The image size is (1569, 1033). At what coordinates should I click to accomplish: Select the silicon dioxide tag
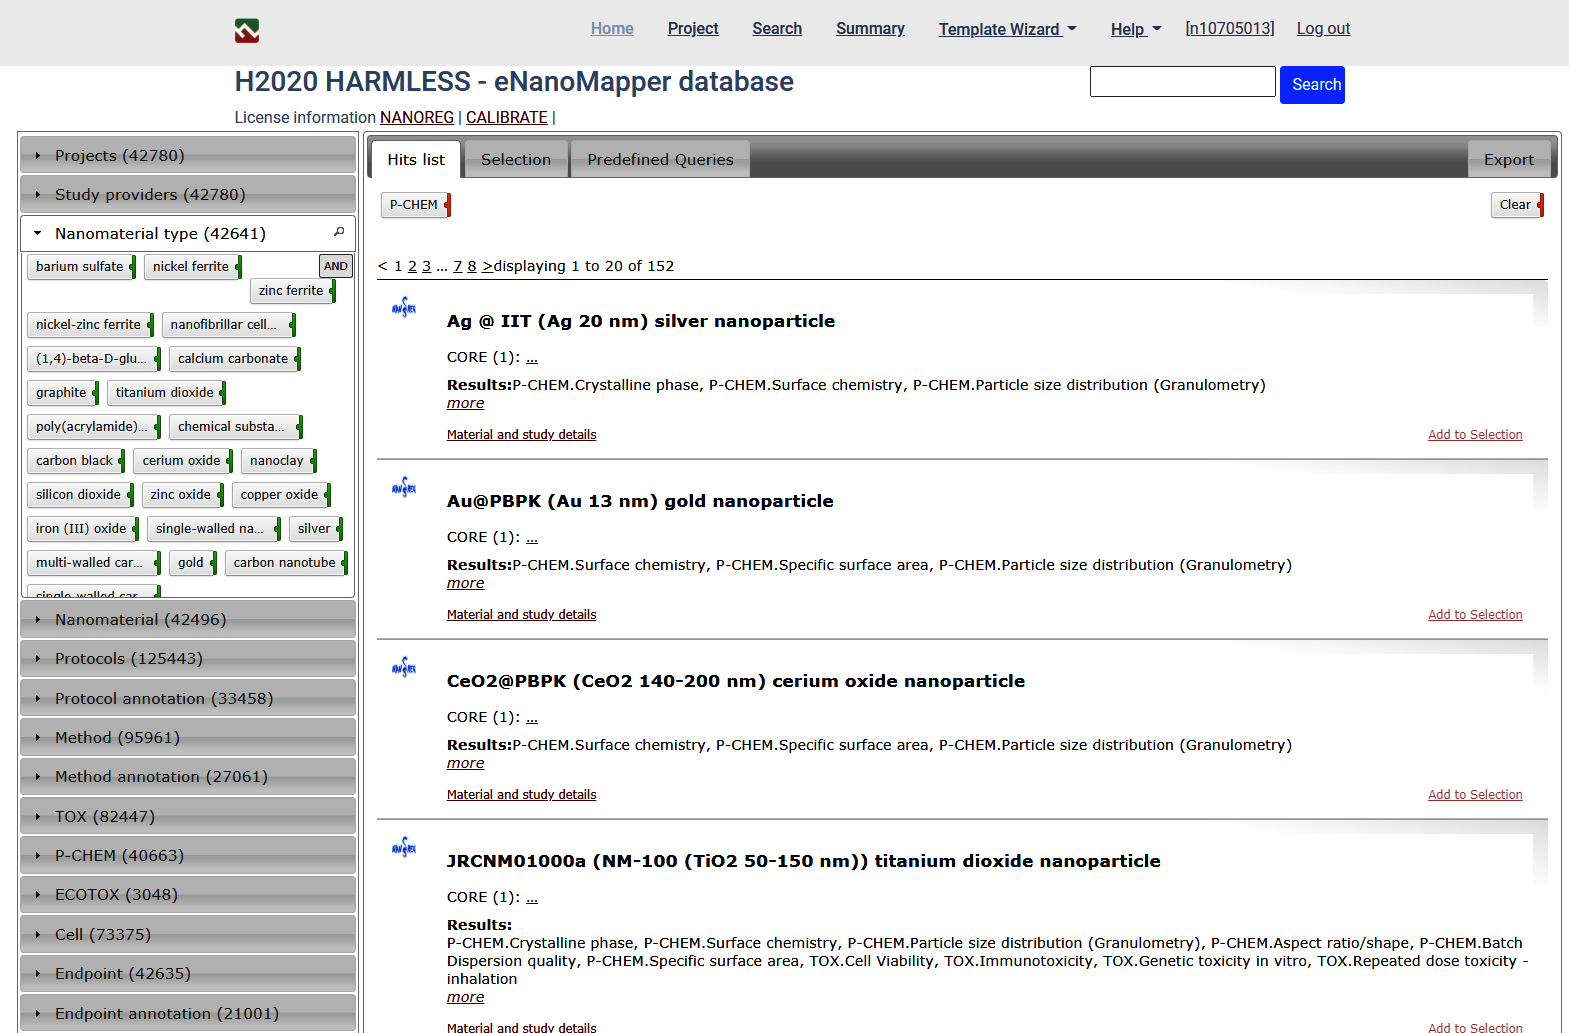click(81, 495)
